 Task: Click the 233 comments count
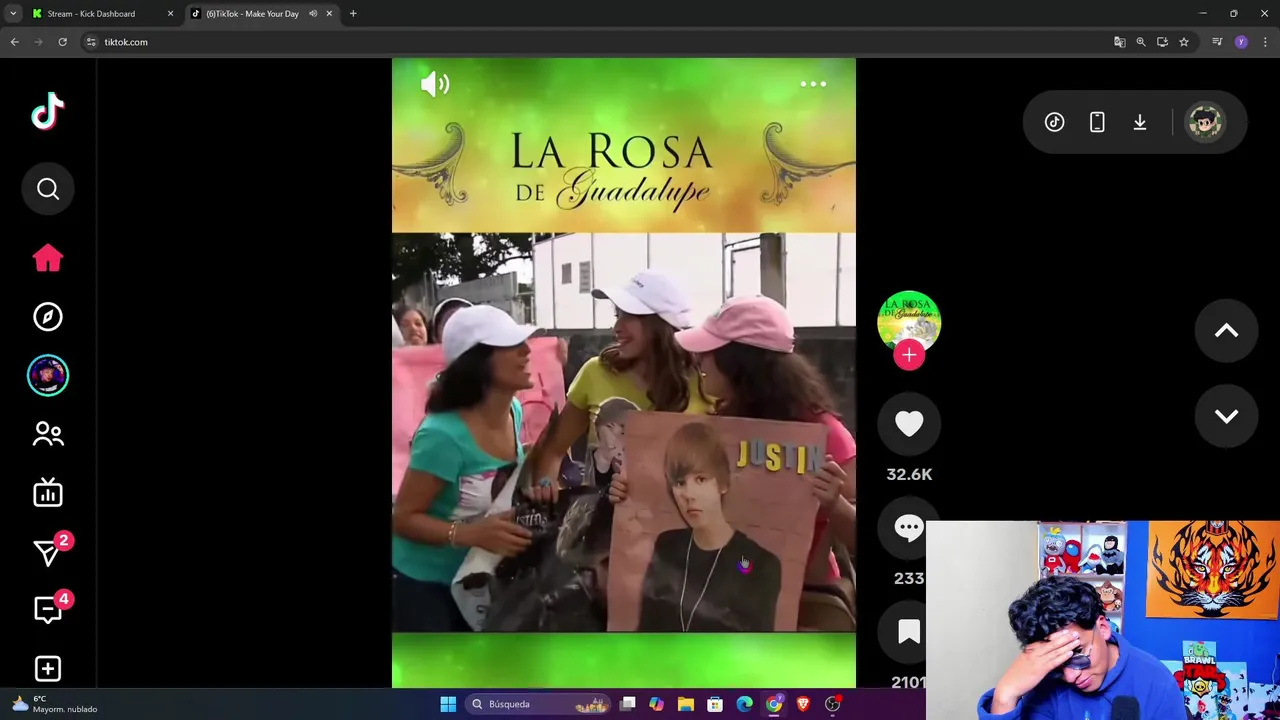click(909, 578)
